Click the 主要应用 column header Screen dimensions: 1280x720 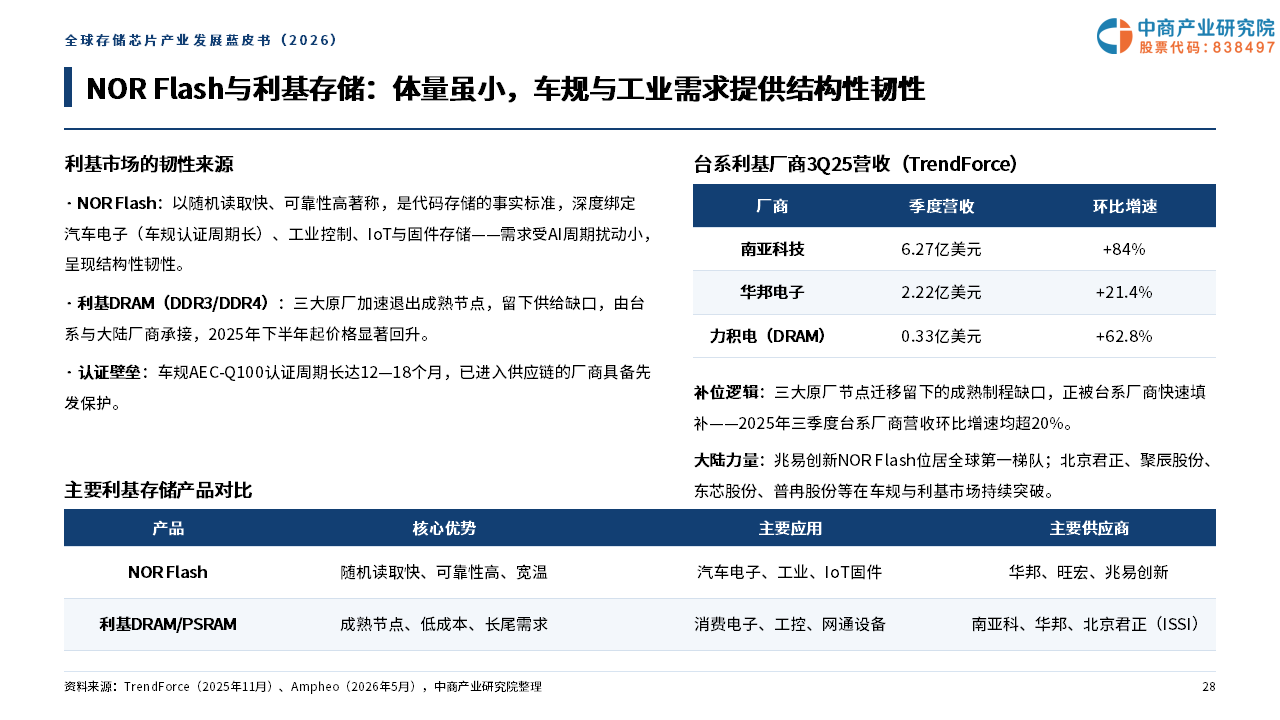(790, 528)
